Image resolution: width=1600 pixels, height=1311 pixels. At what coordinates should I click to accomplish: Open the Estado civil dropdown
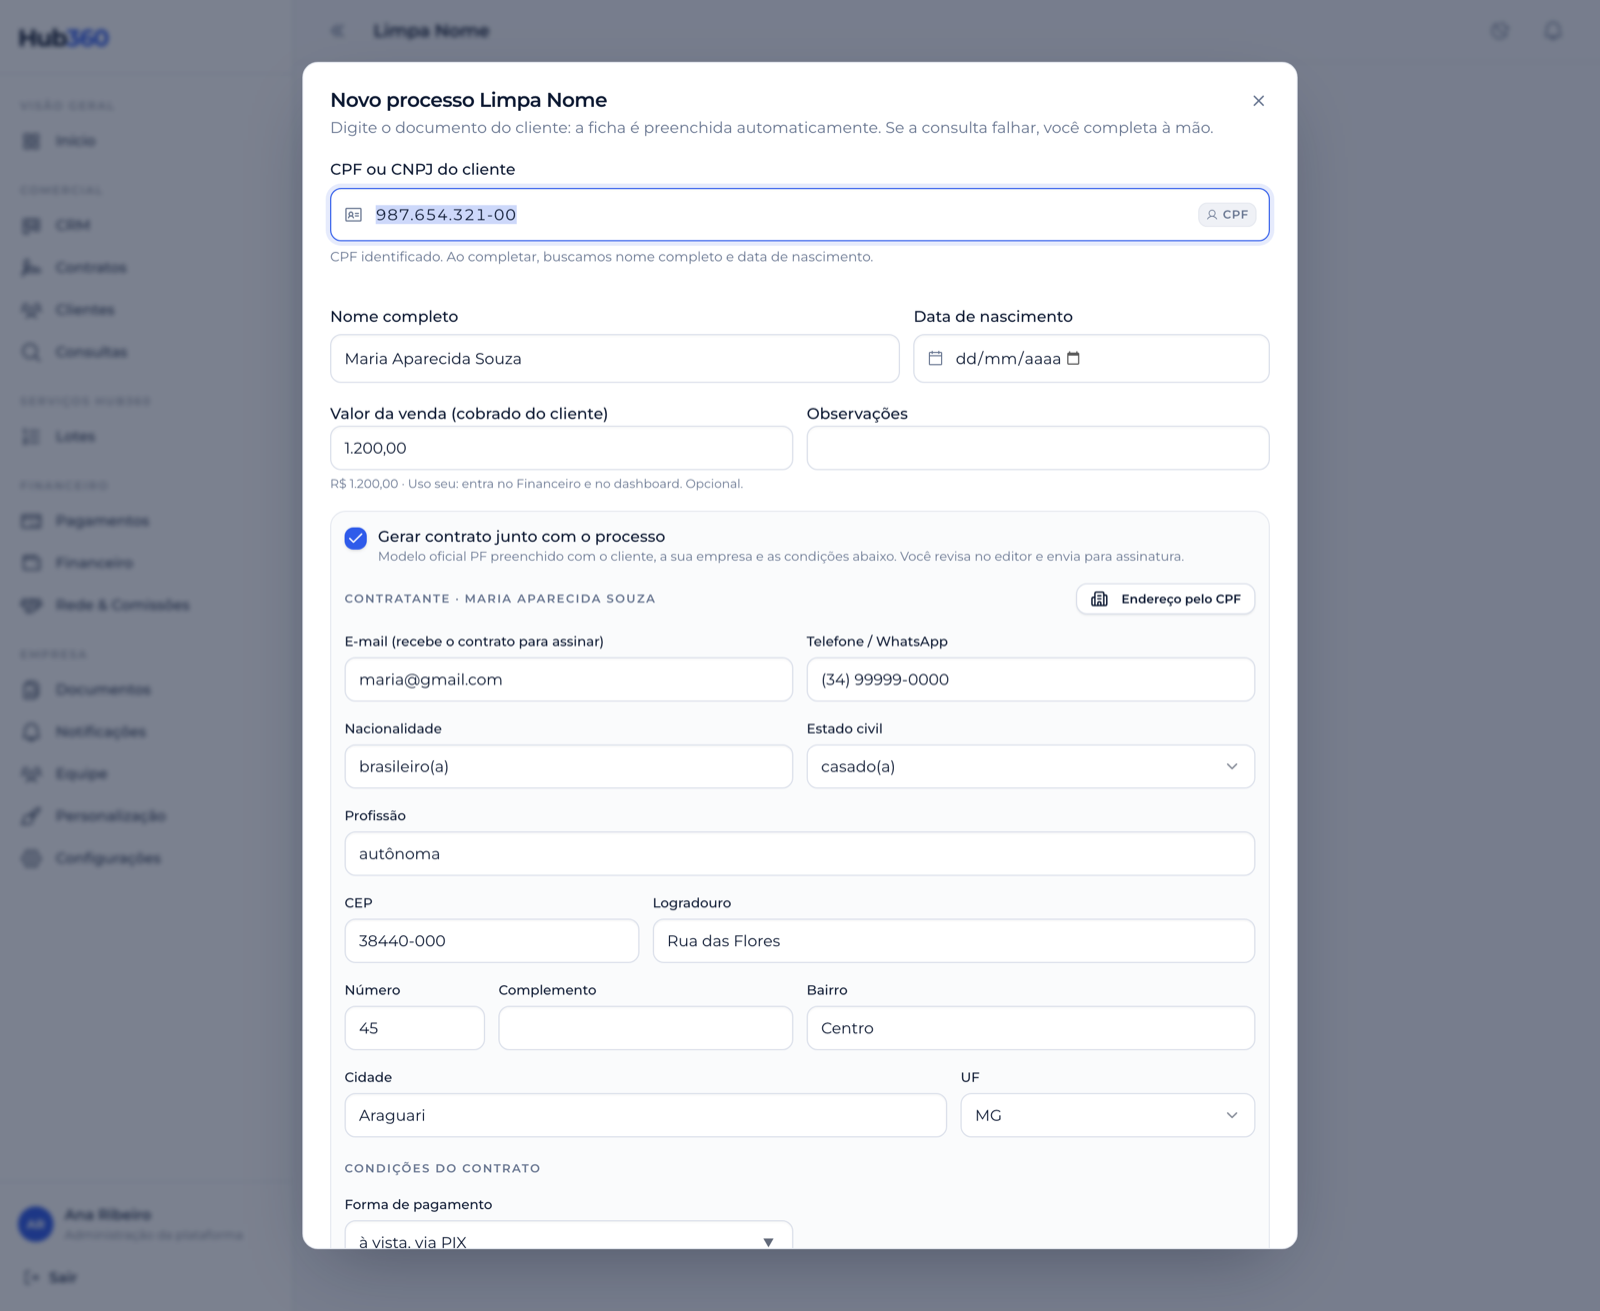1030,767
